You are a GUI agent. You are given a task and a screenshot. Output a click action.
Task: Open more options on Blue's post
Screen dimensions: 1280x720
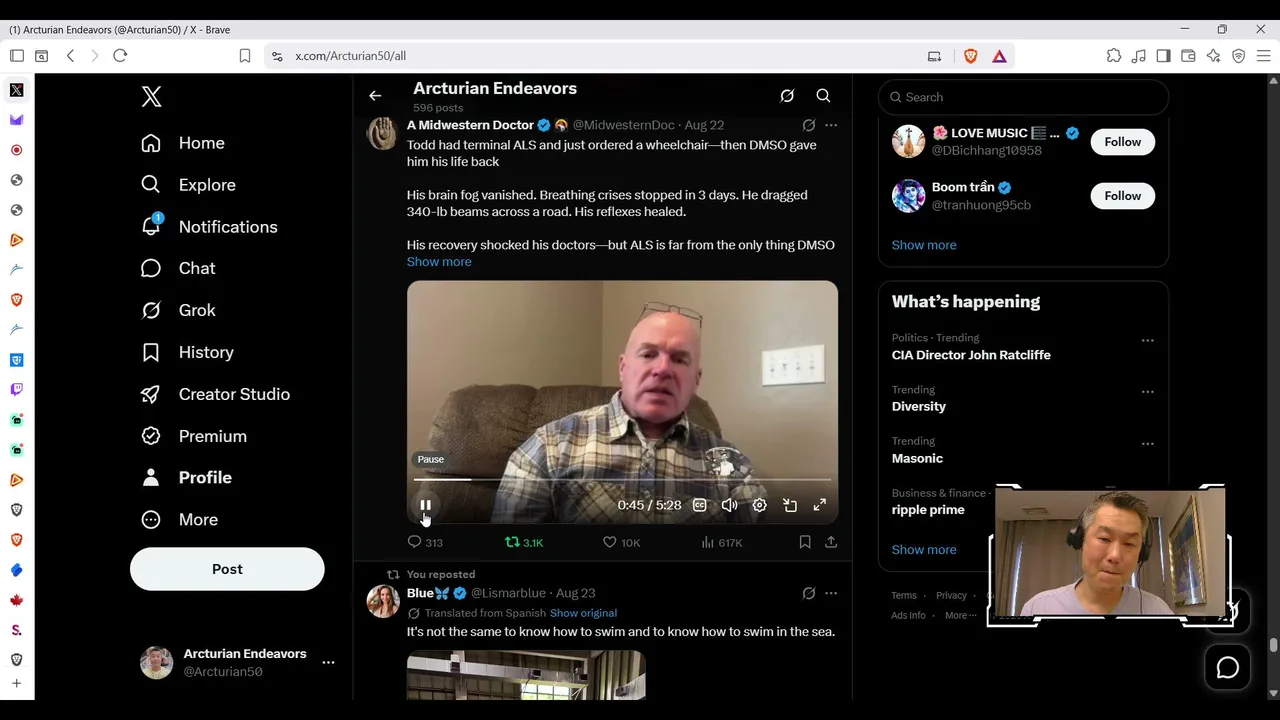pos(831,593)
